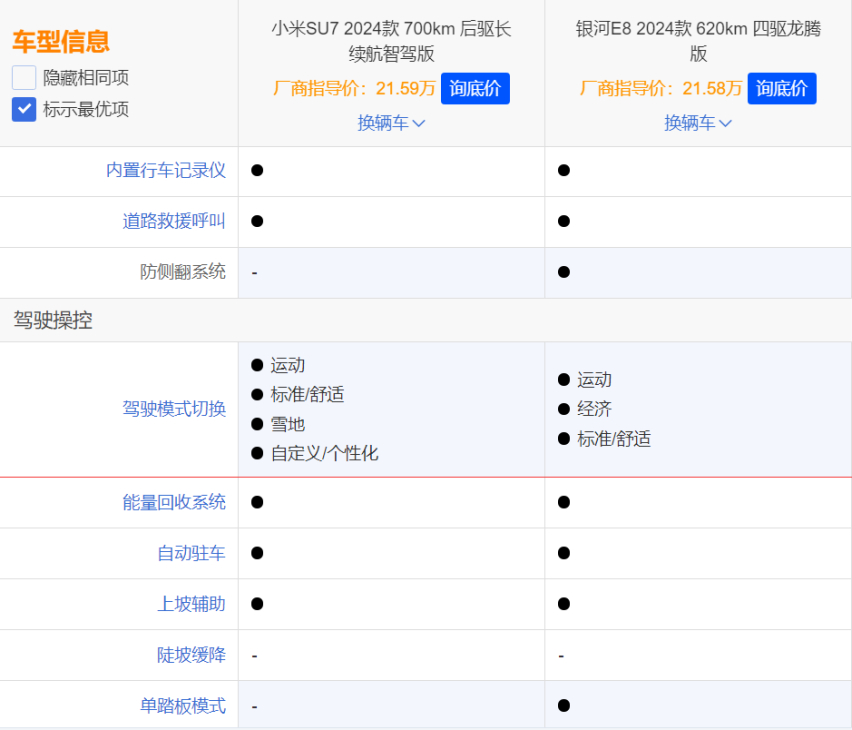Open the 单踏板模式 link

point(183,706)
